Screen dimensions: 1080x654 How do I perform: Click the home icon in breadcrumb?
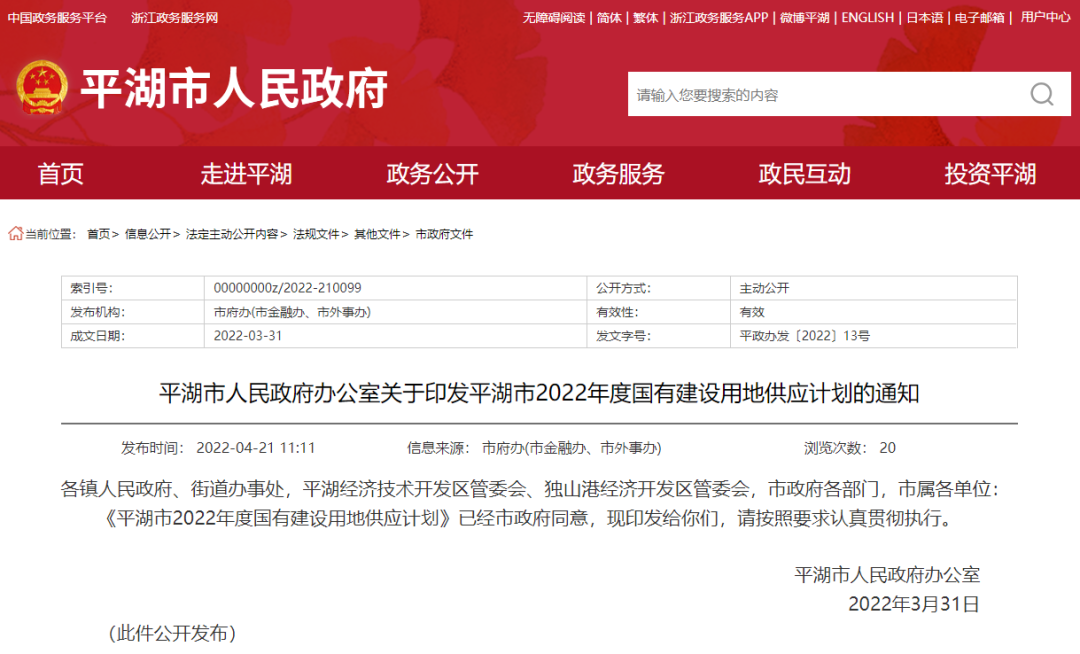pos(15,233)
